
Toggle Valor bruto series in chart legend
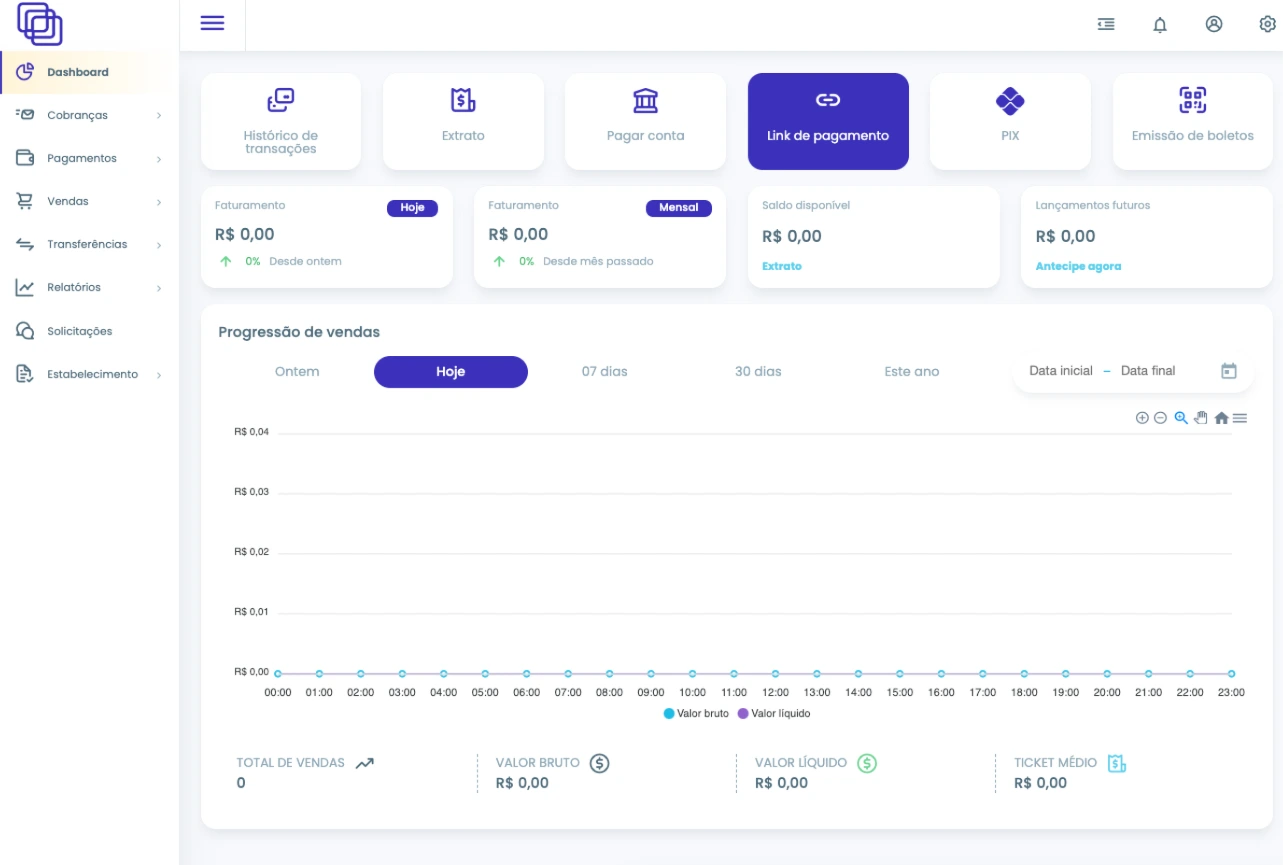696,714
